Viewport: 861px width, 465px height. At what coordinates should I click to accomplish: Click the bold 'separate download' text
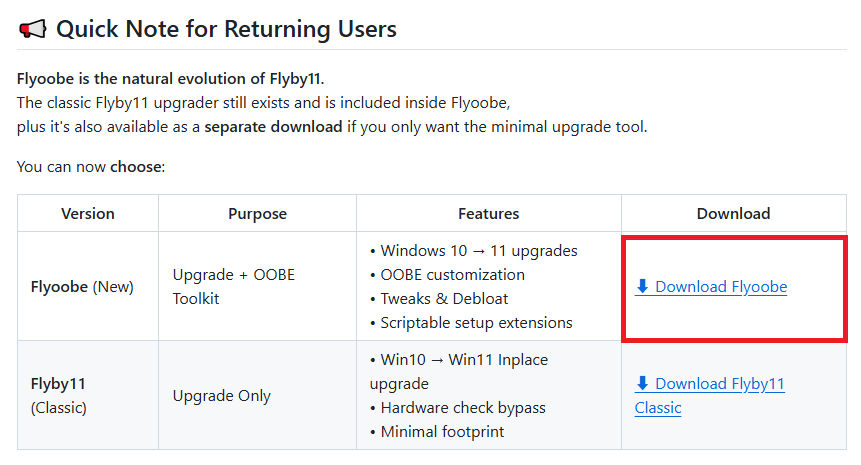tap(273, 128)
